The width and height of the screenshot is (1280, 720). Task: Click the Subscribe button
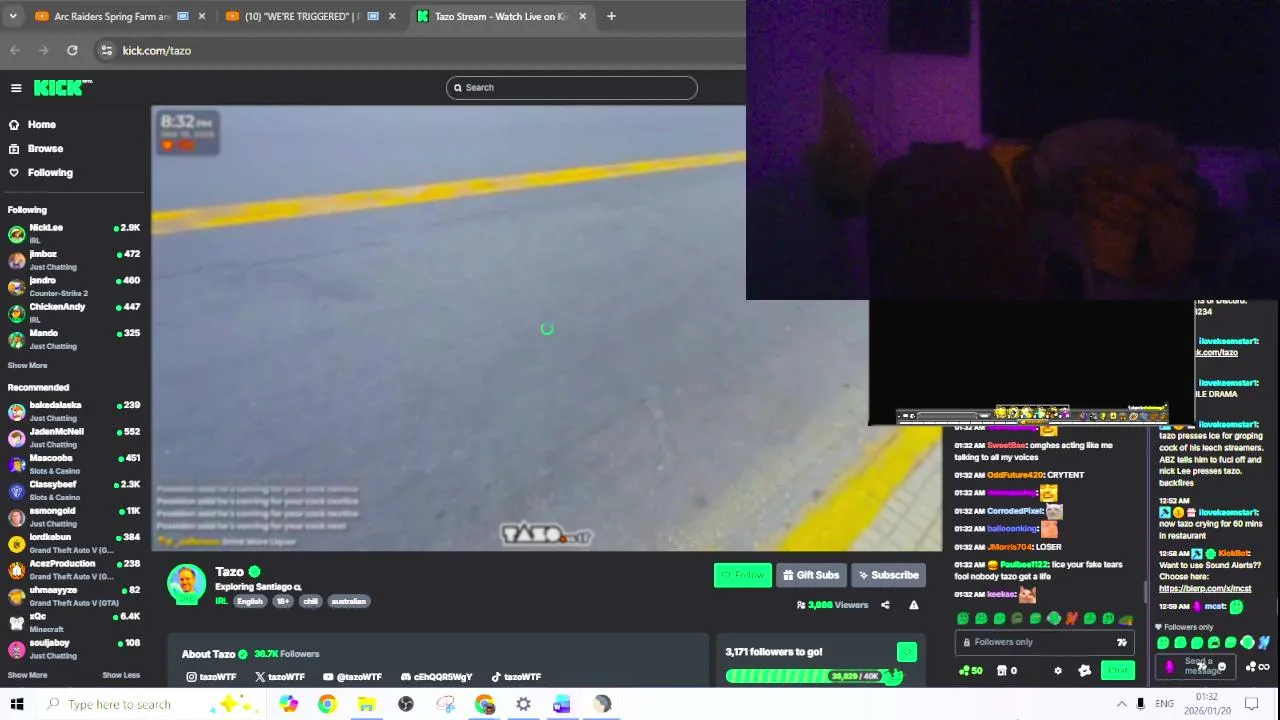tap(887, 575)
